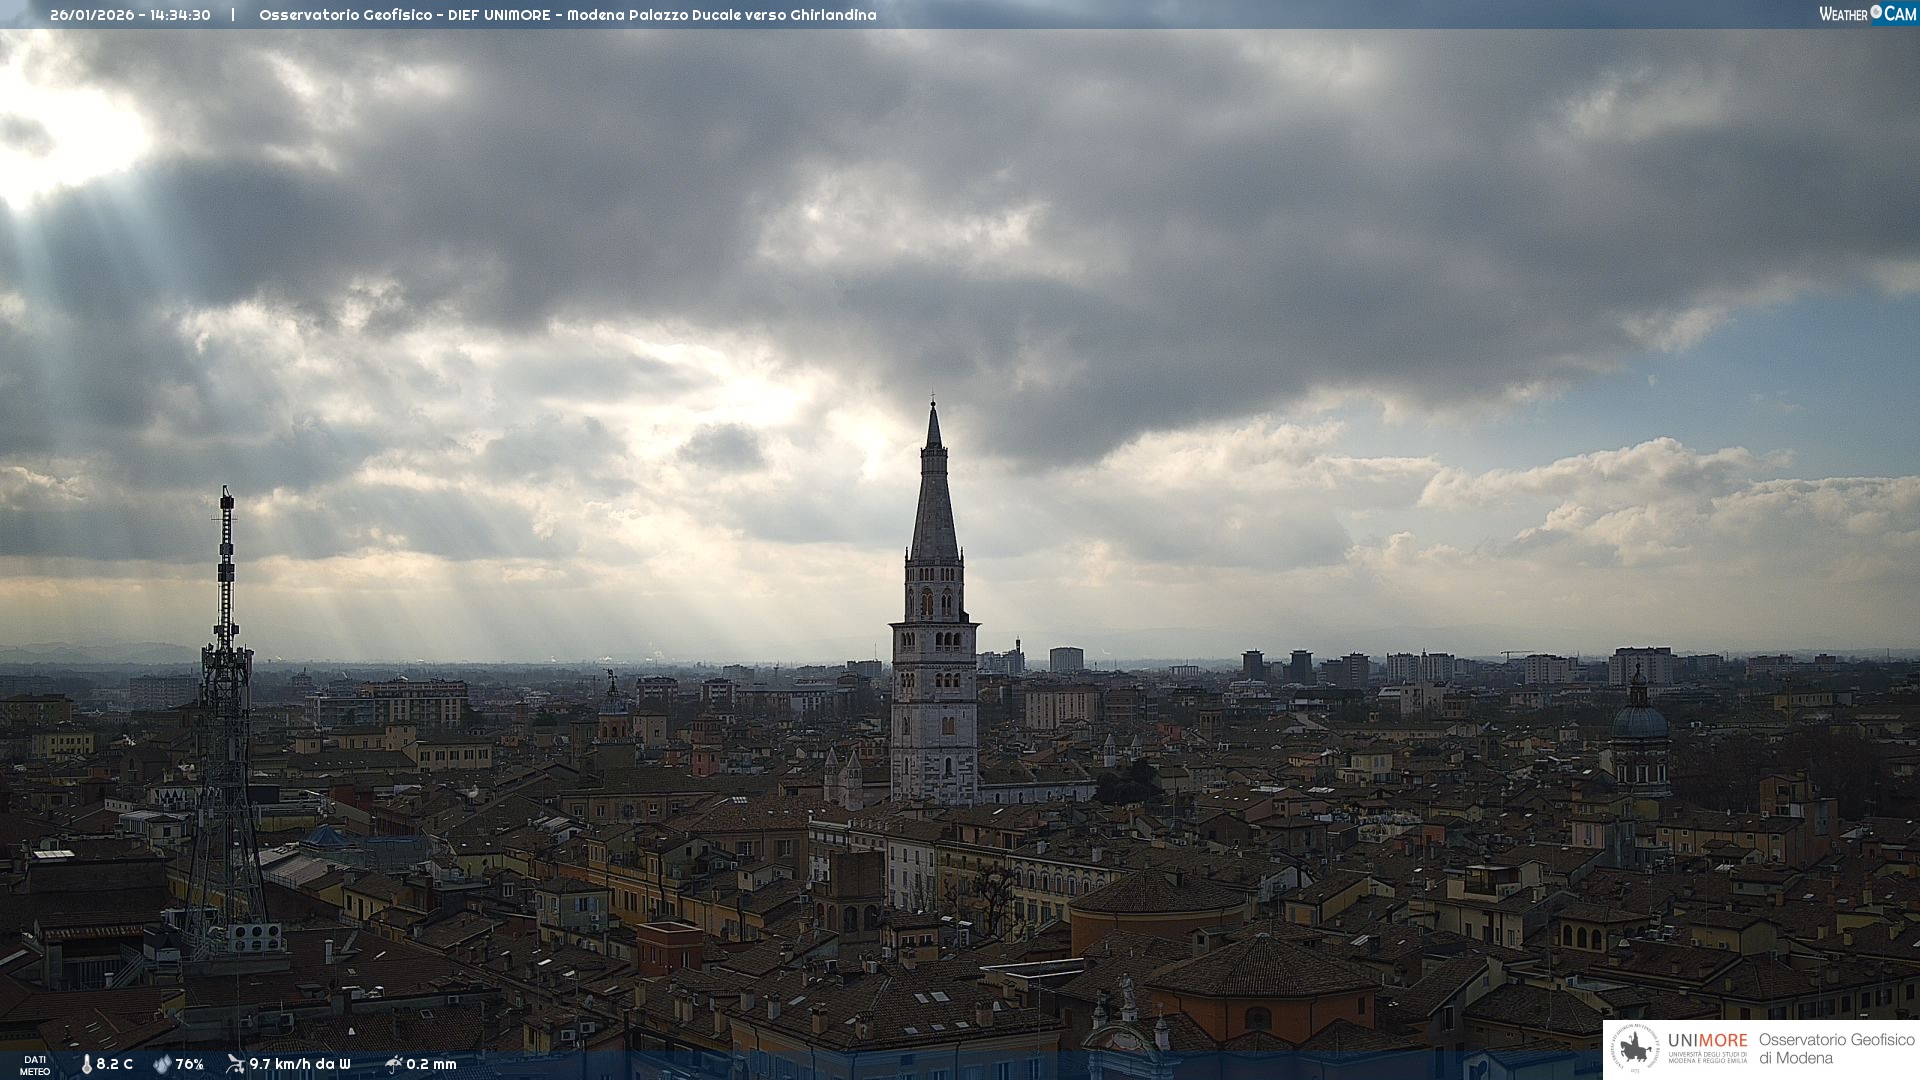Click the wind anemometer icon
This screenshot has height=1080, width=1920.
coord(235,1063)
